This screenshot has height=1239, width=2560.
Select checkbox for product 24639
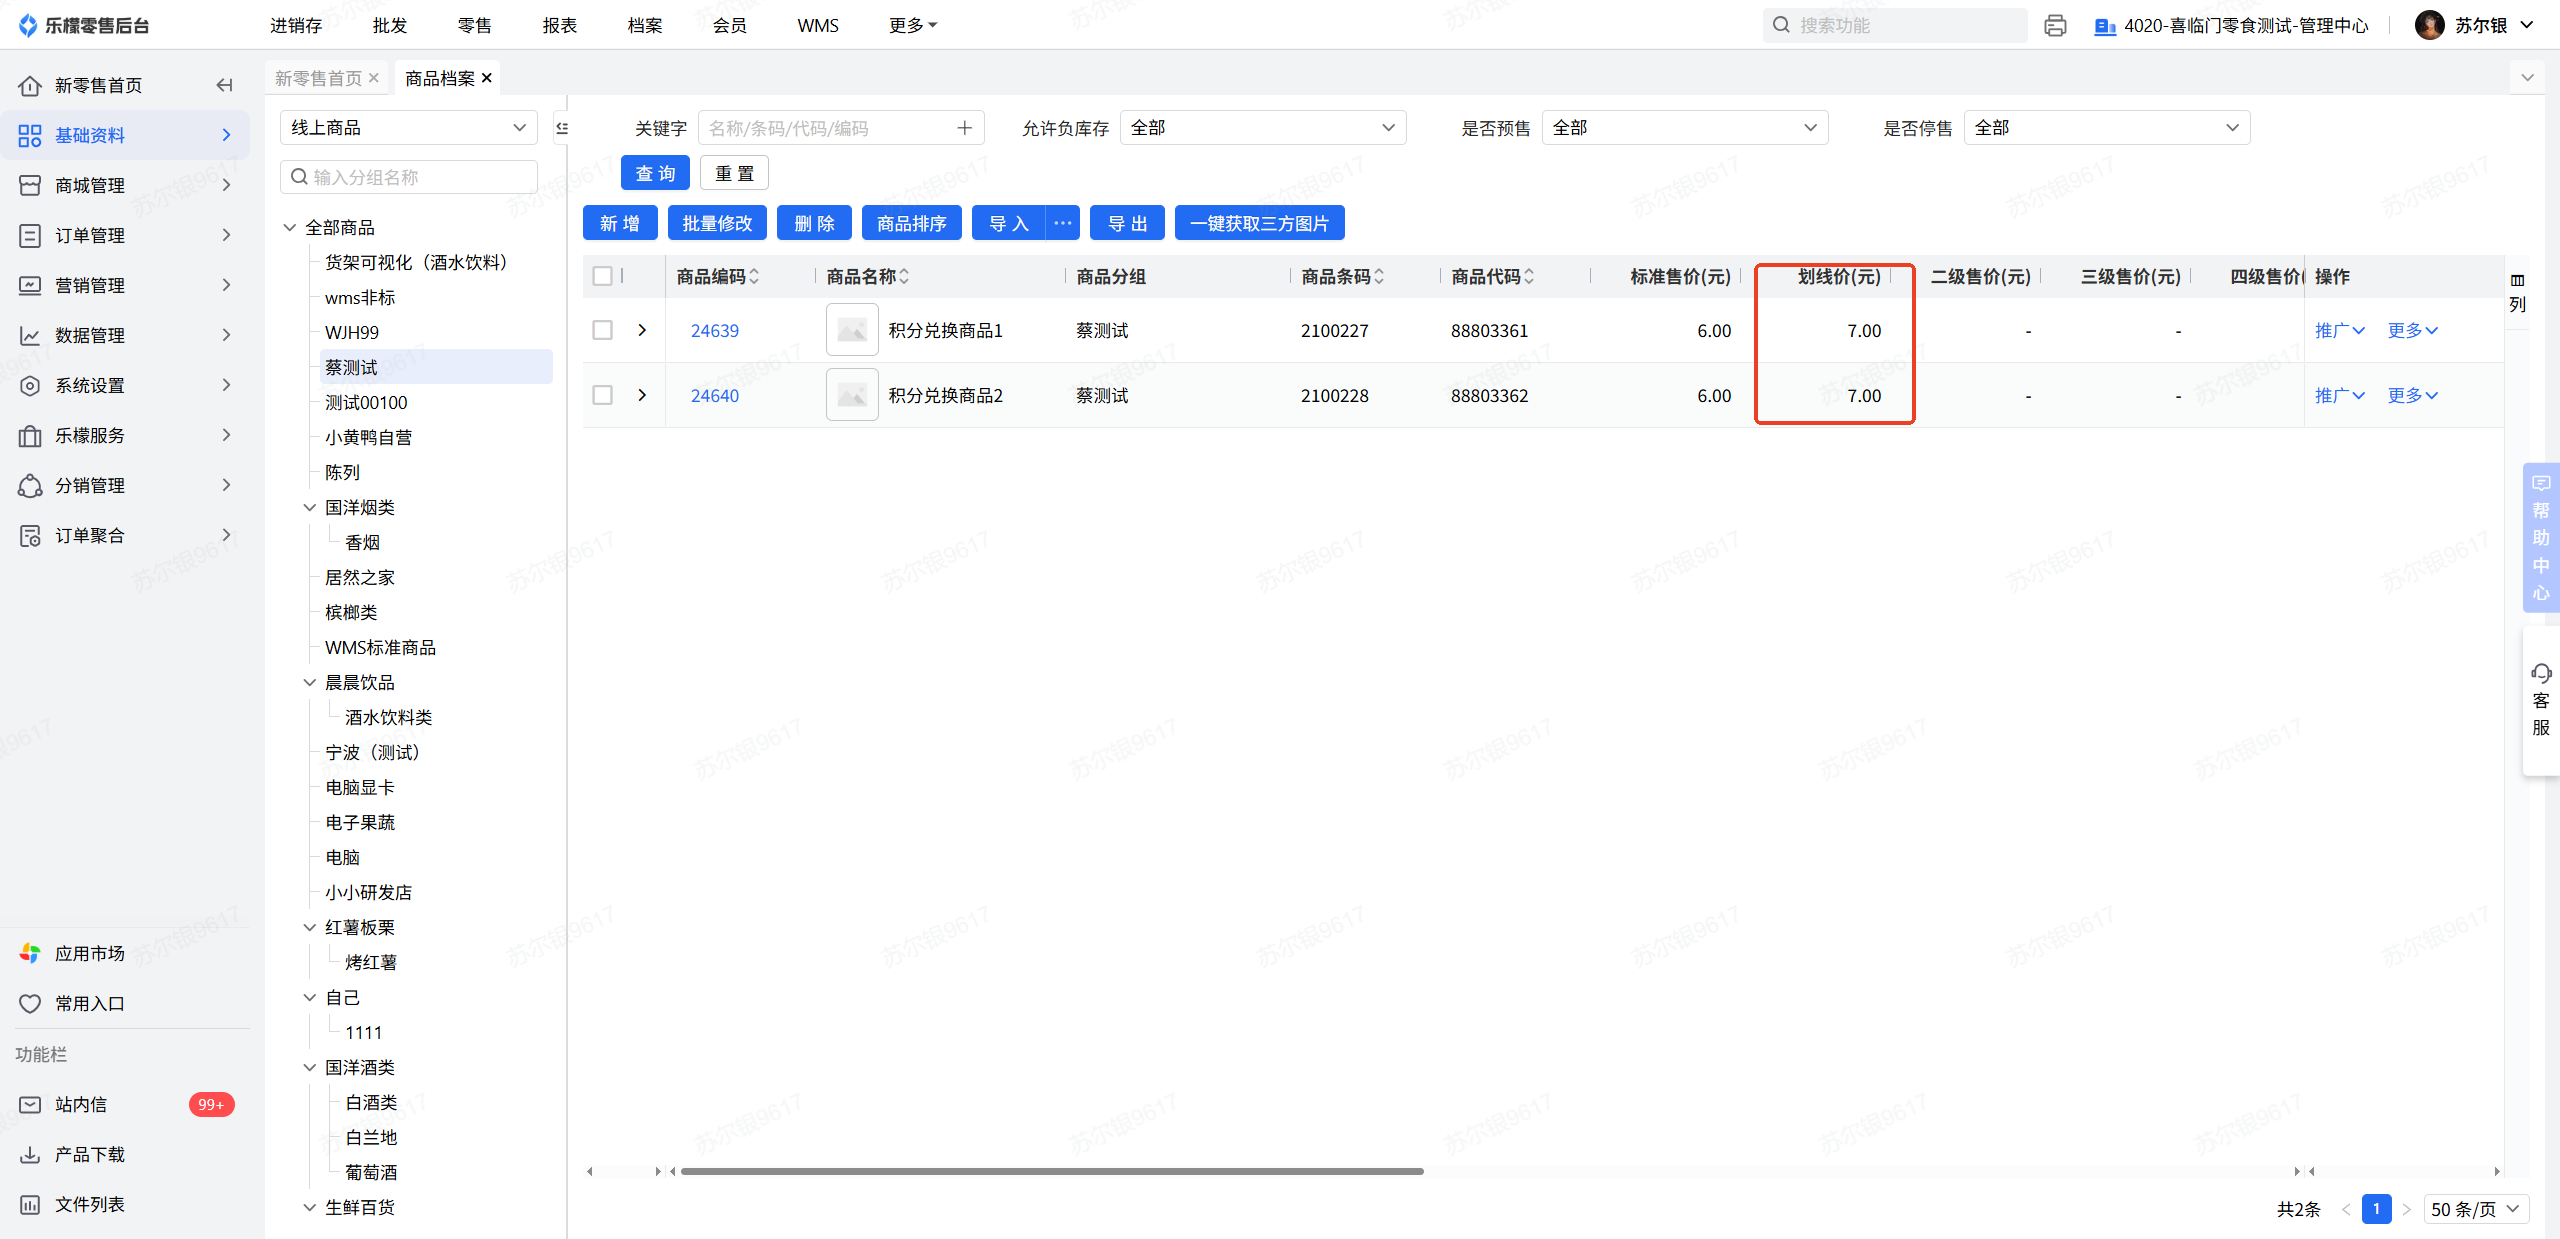pyautogui.click(x=602, y=330)
